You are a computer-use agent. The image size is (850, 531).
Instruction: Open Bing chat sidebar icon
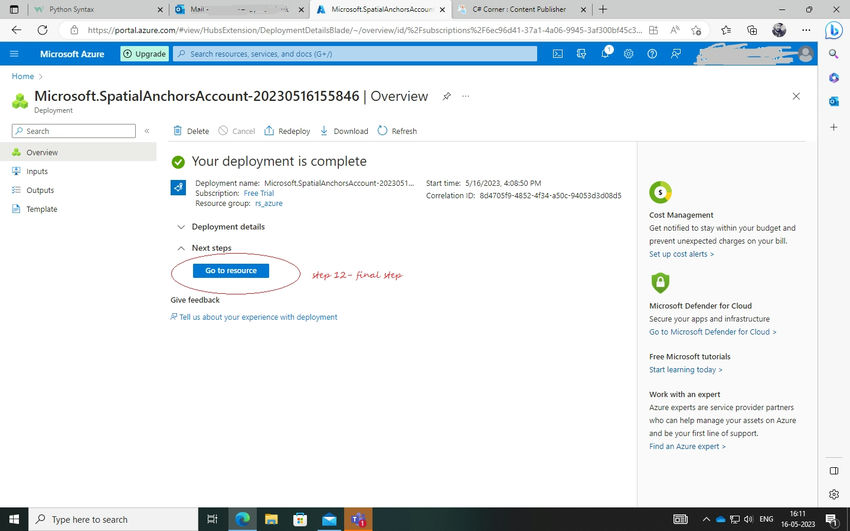[834, 30]
